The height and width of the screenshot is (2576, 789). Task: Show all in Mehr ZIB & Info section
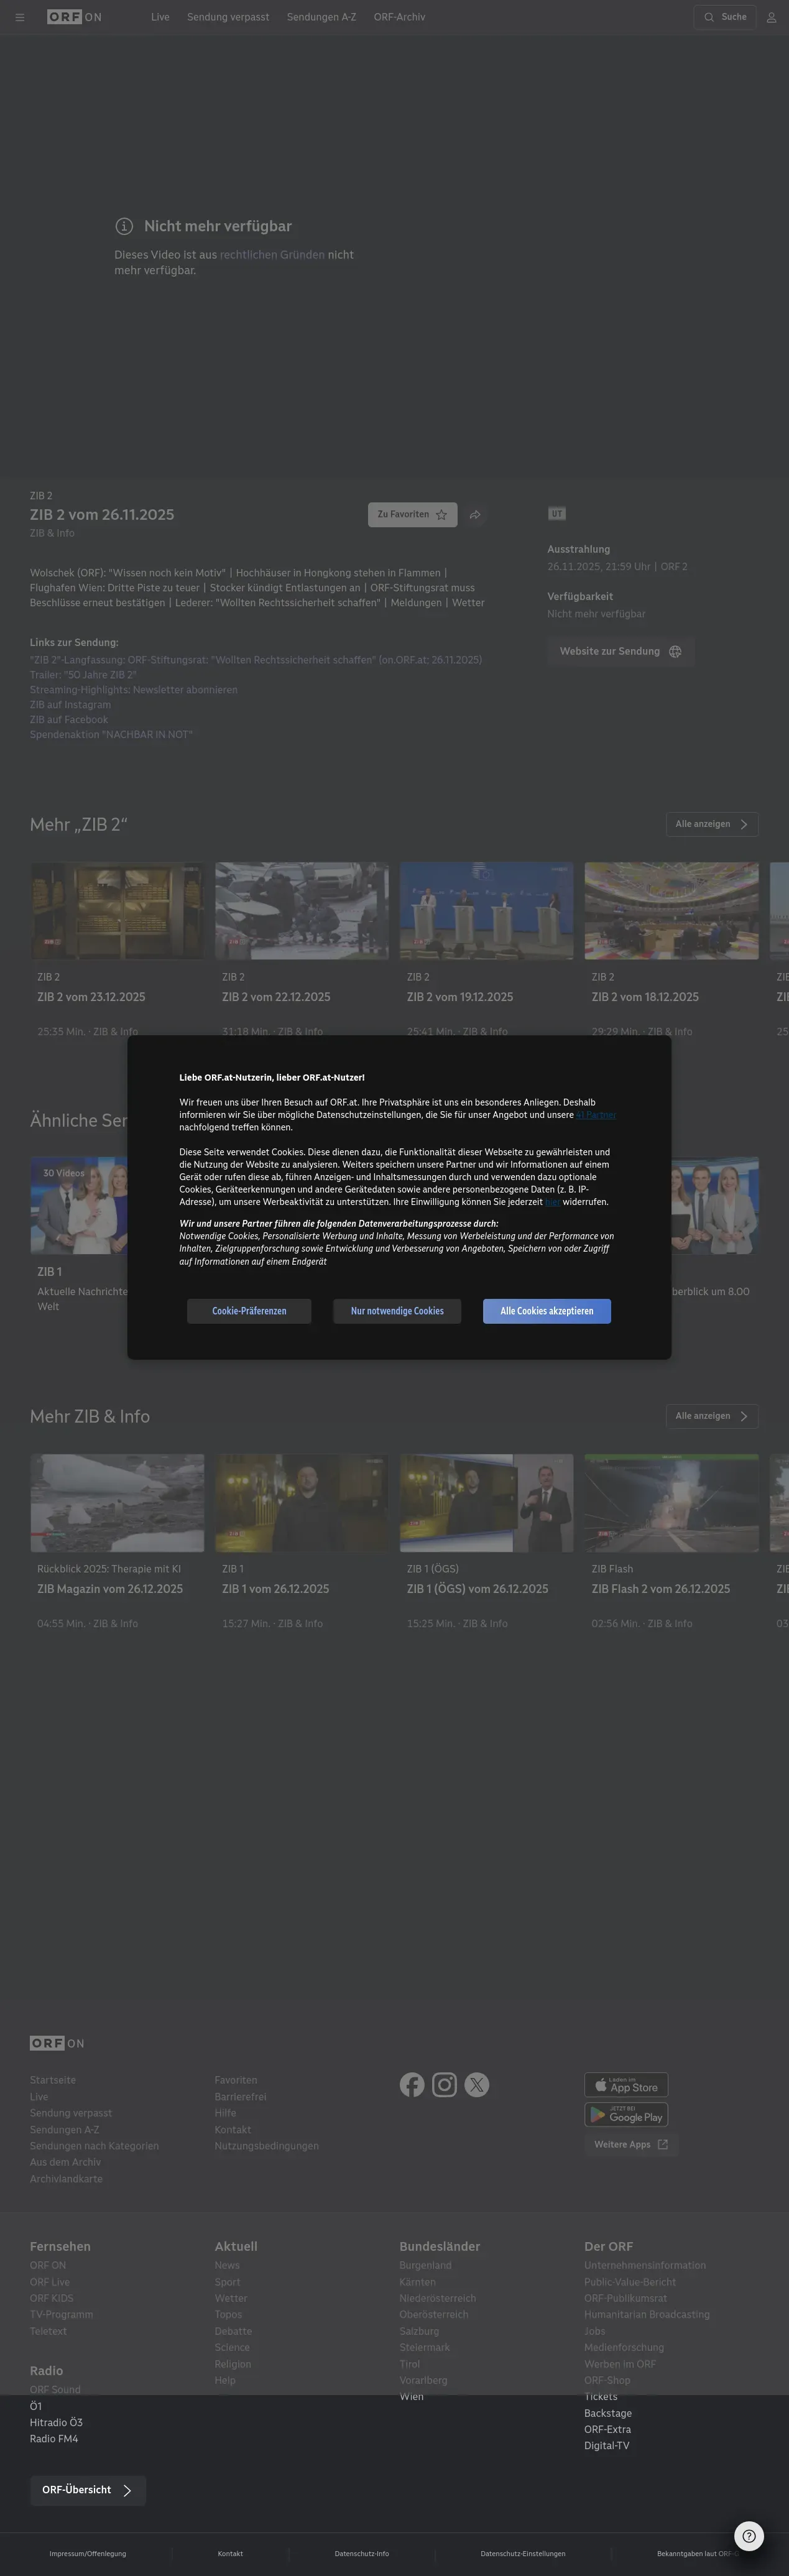point(712,1416)
